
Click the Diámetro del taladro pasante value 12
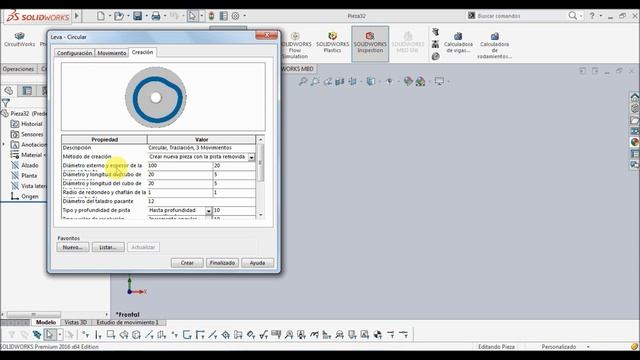pos(201,202)
